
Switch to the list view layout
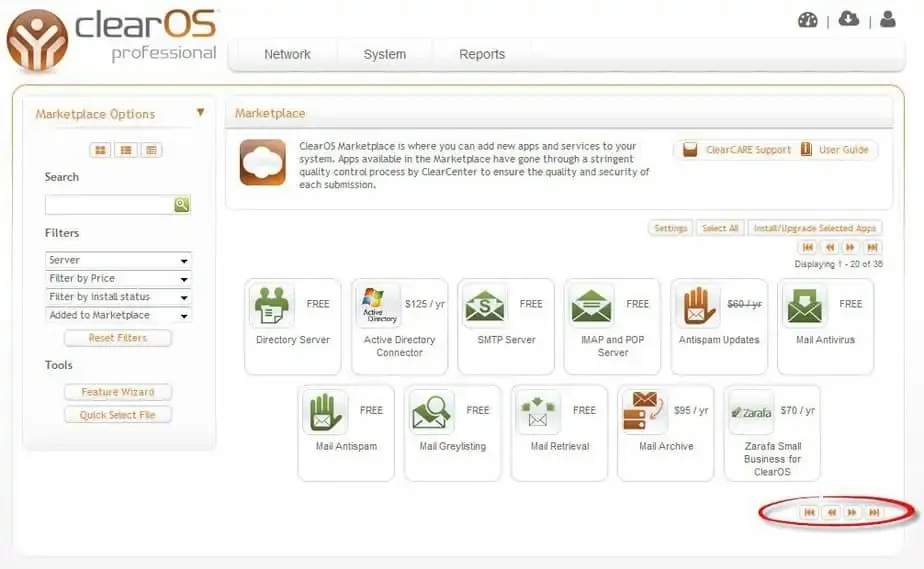coord(125,150)
